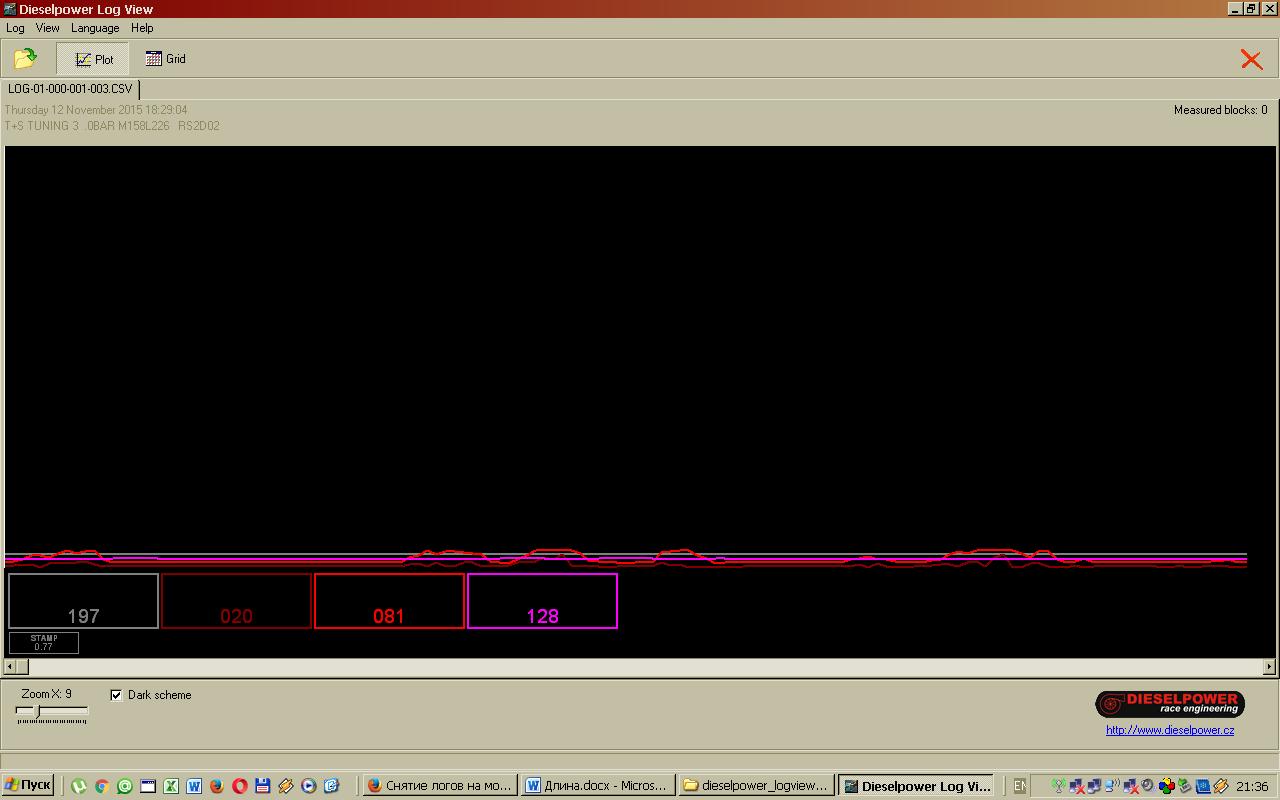Viewport: 1280px width, 800px height.
Task: Click the gray channel box showing 197
Action: [83, 601]
